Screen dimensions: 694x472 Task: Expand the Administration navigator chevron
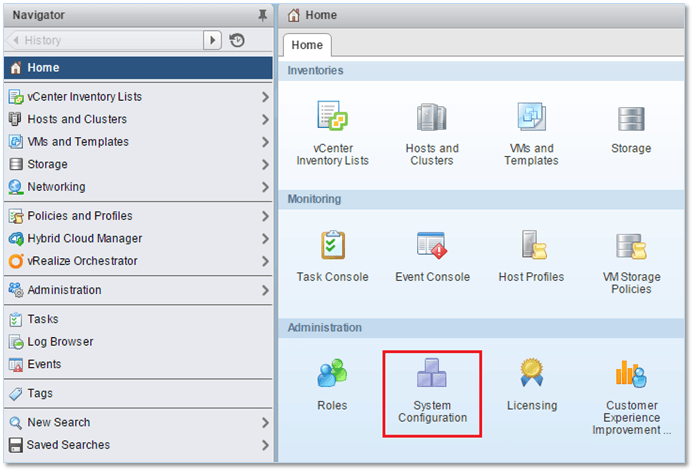click(265, 290)
